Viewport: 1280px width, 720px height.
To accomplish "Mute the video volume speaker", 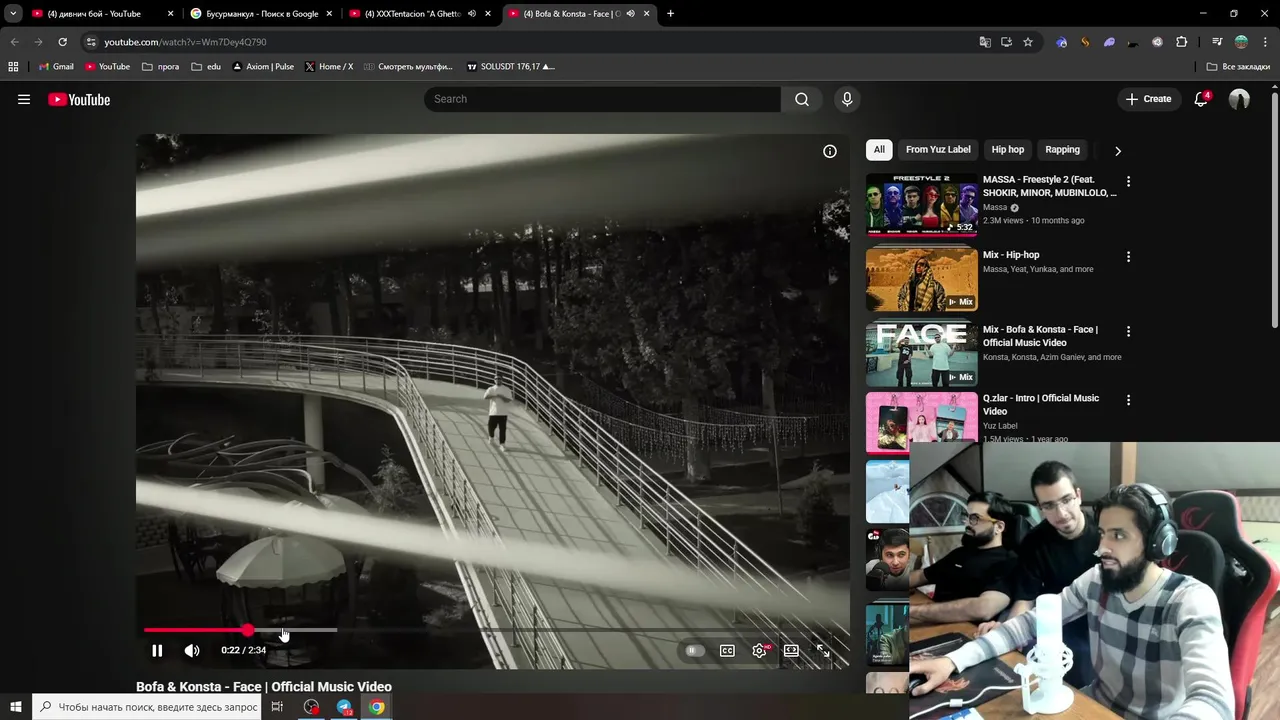I will (x=192, y=650).
